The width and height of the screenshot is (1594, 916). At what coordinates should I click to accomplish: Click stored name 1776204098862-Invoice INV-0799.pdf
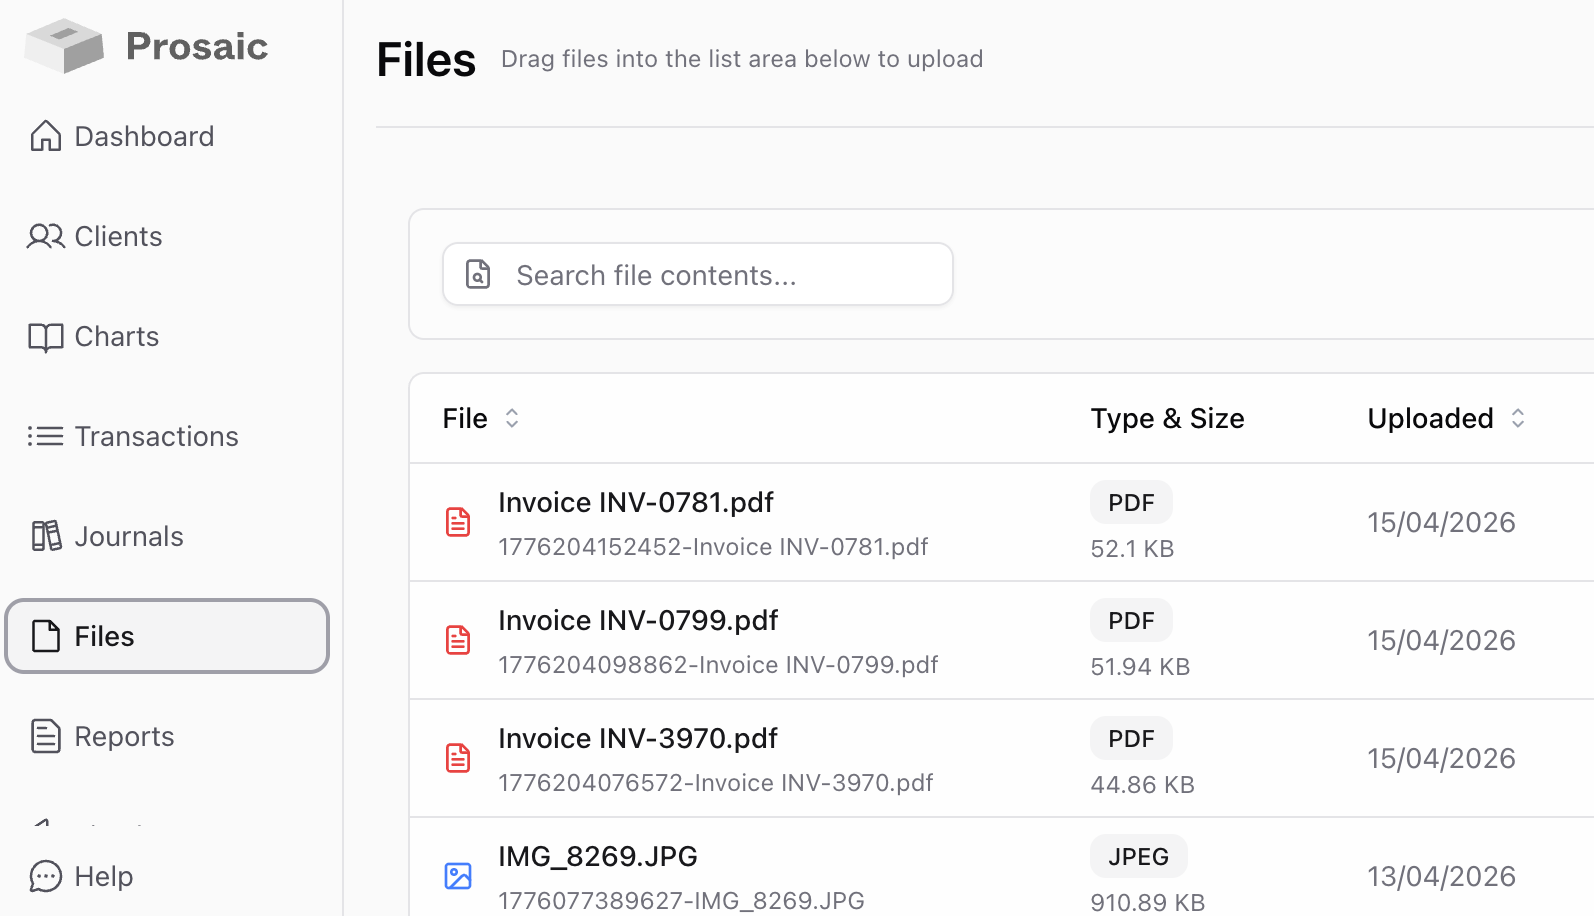(x=718, y=665)
